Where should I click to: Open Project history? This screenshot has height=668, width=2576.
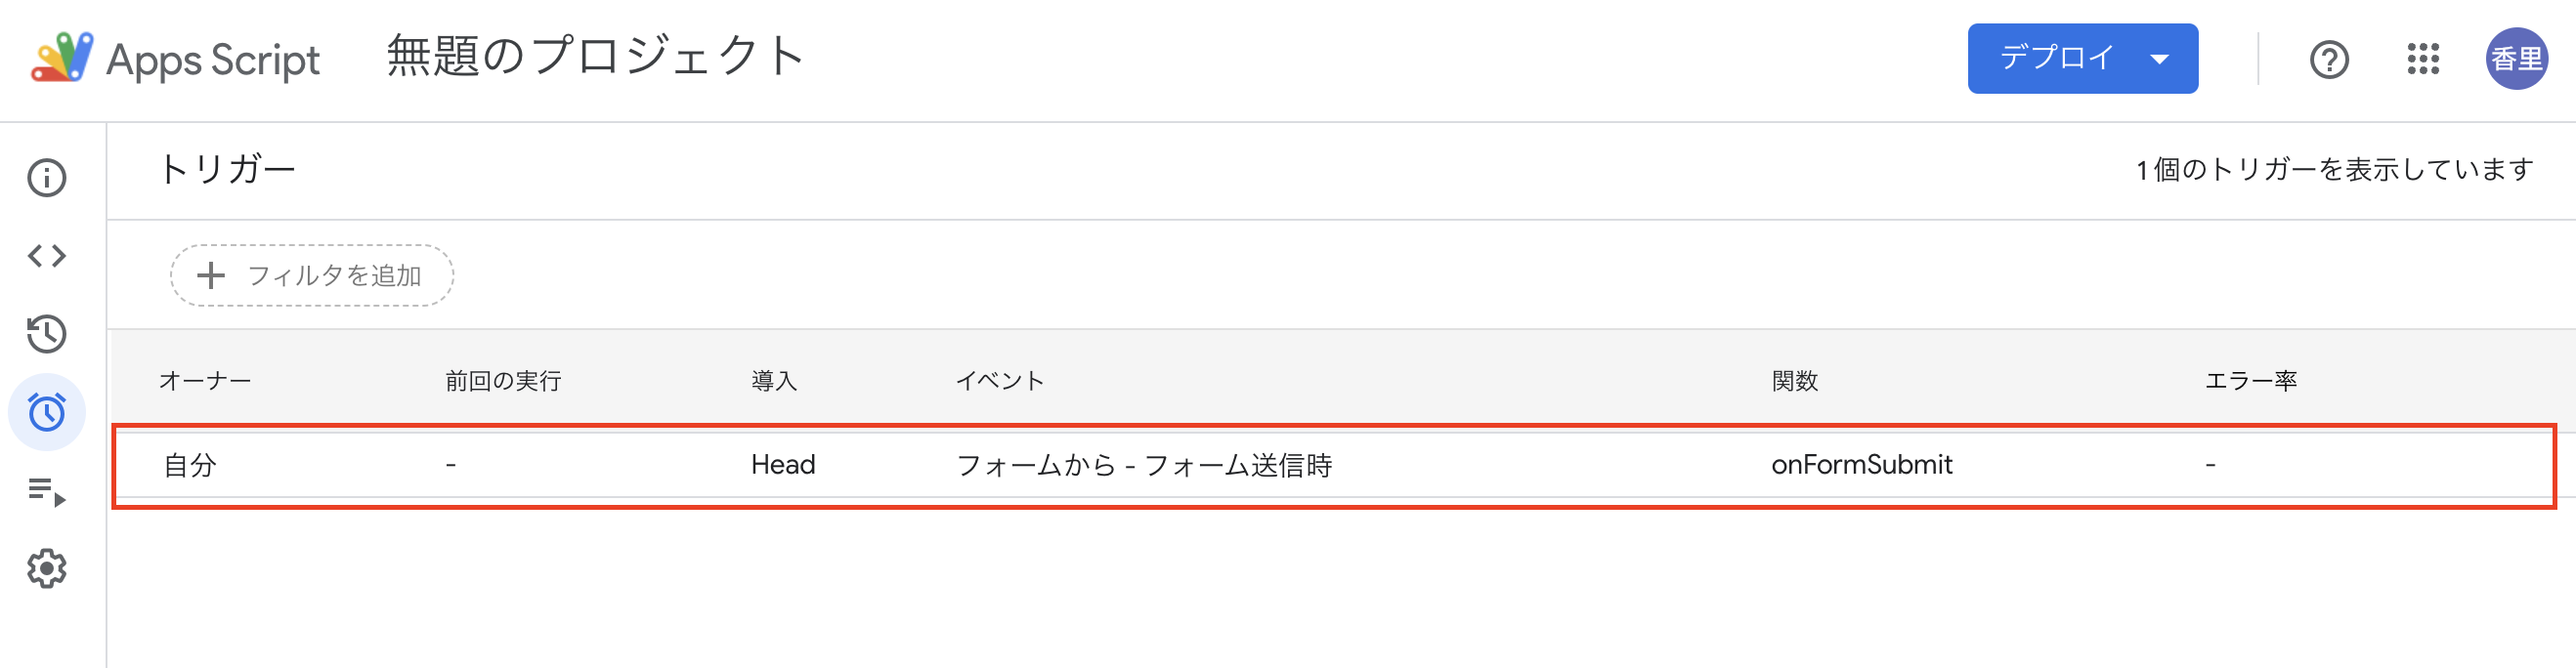[x=47, y=333]
